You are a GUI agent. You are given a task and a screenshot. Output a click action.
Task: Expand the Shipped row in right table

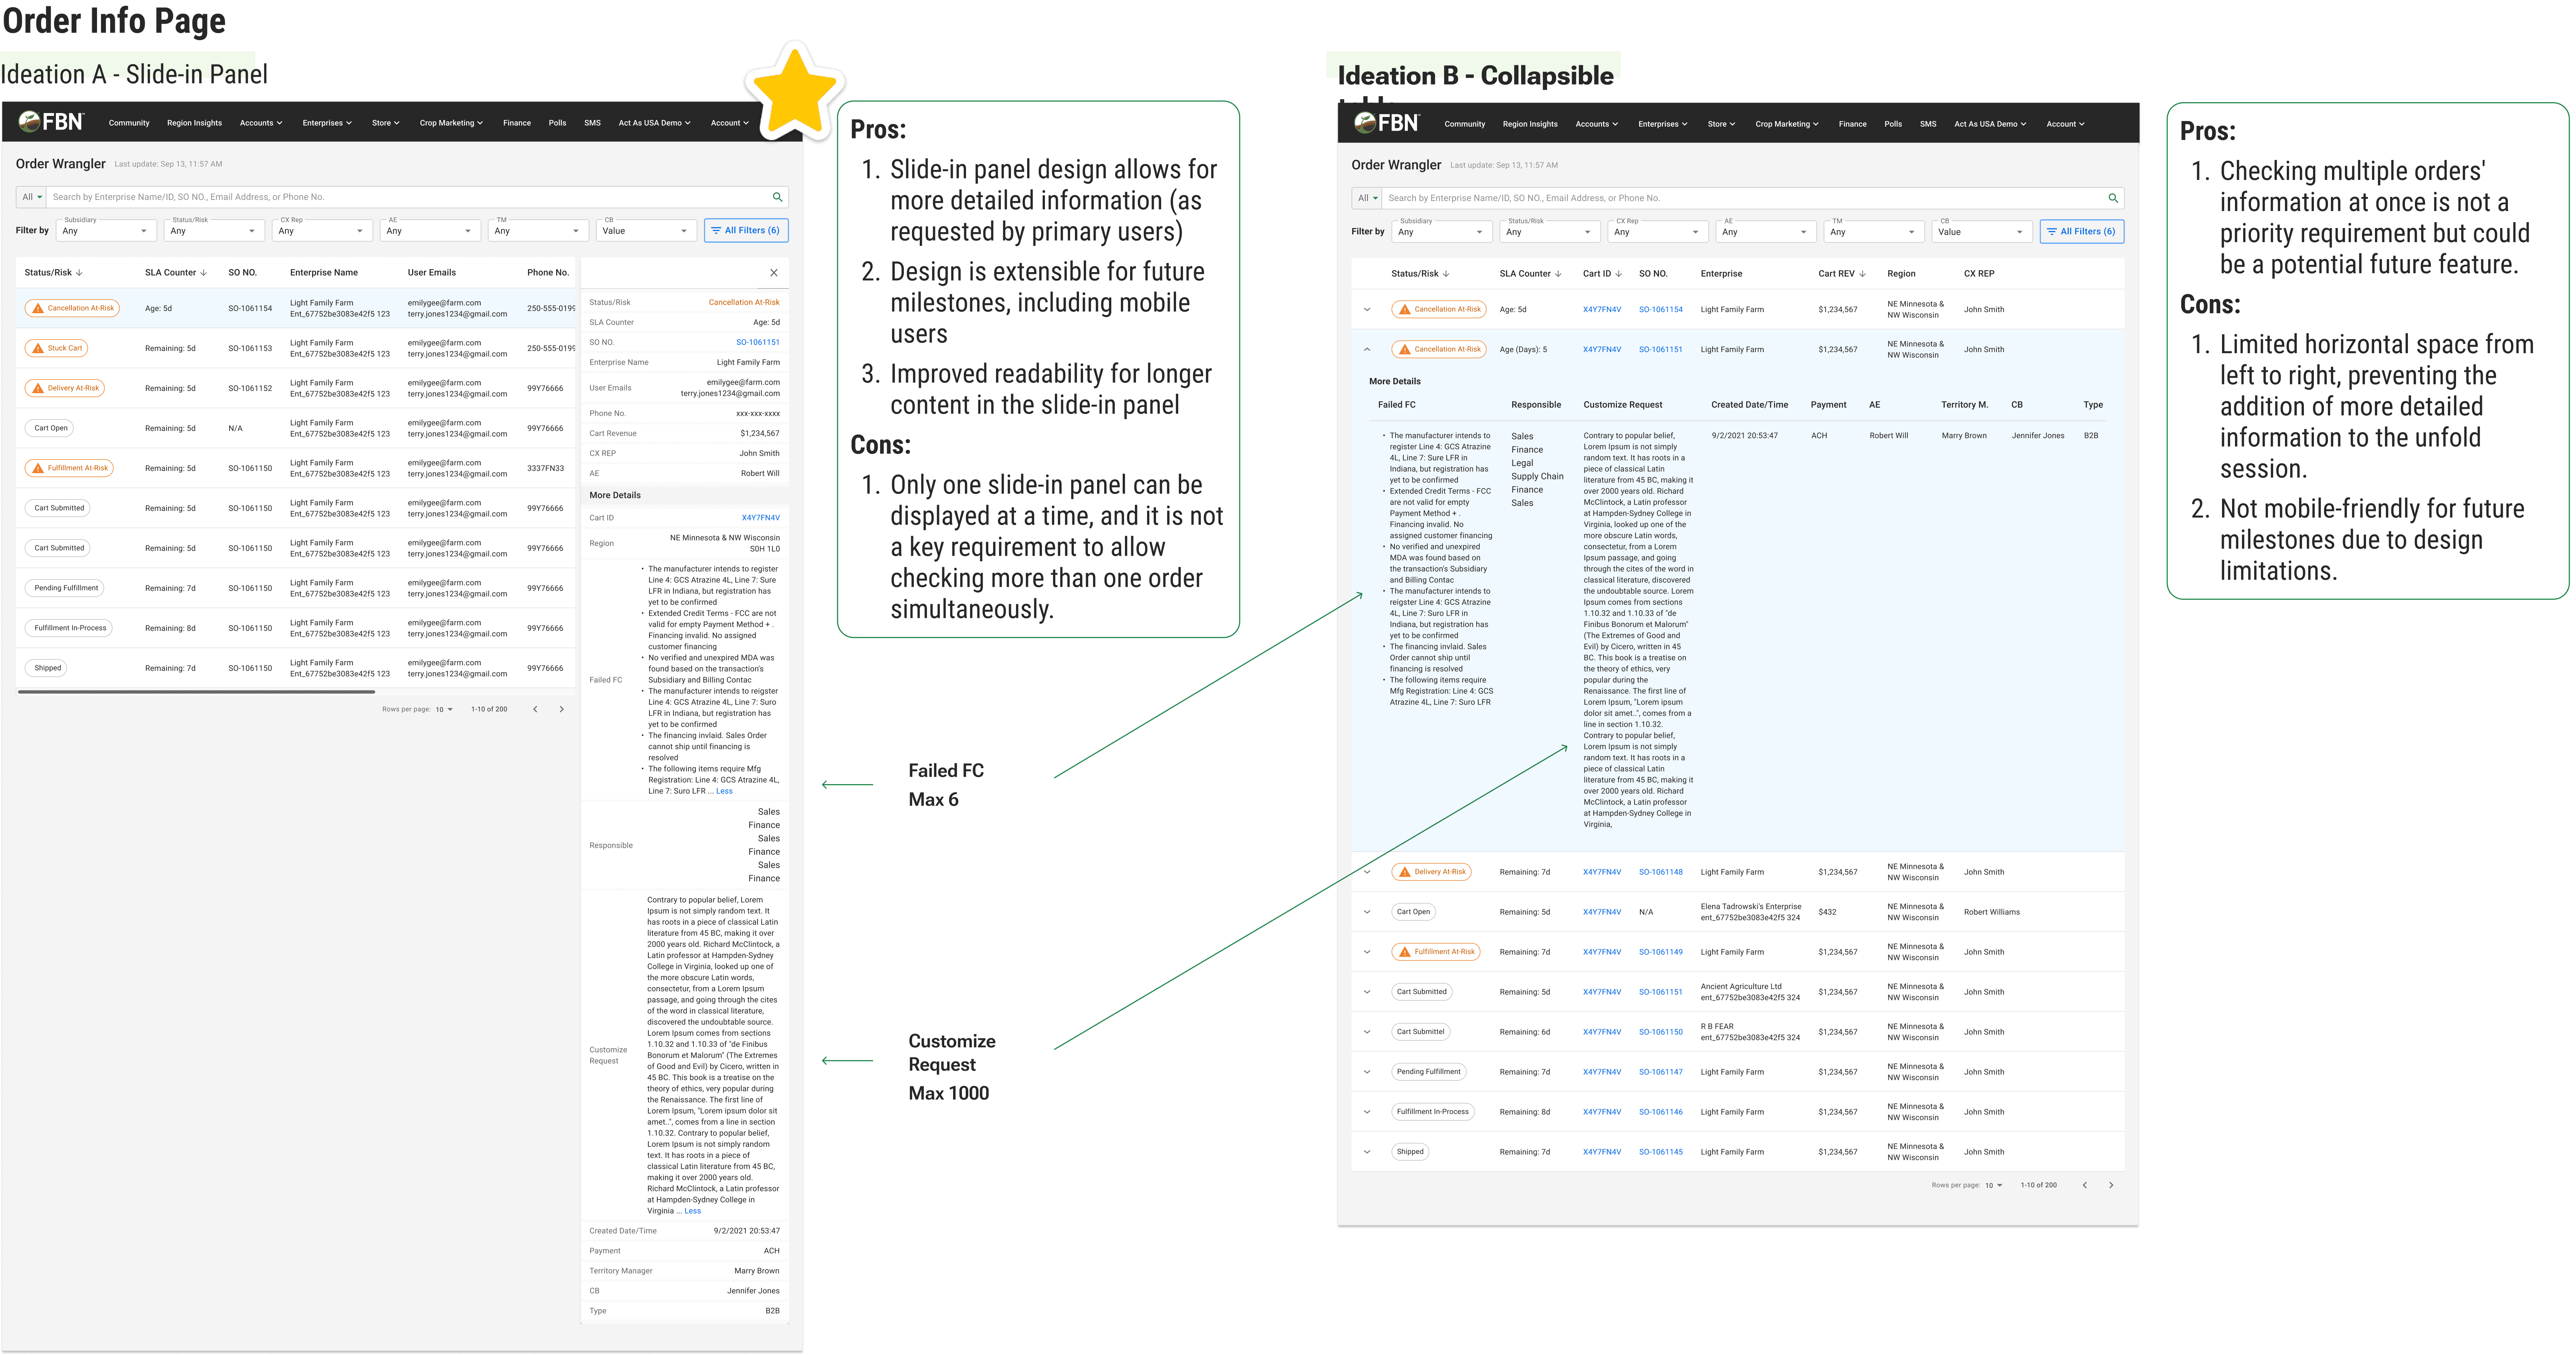[1367, 1152]
